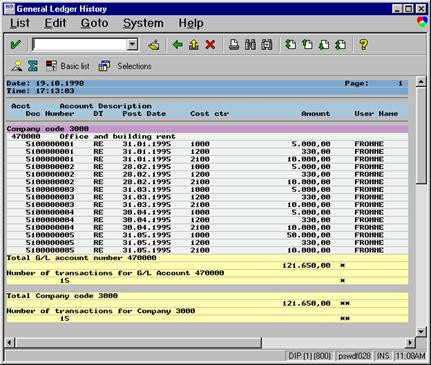431x365 pixels.
Task: Click the green checkmark Enter icon
Action: point(15,44)
